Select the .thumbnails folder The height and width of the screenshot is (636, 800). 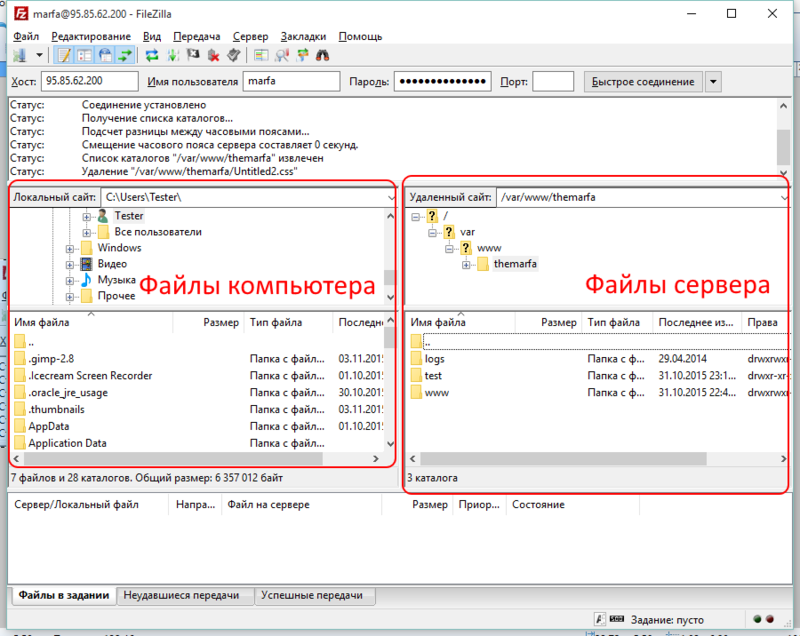[x=56, y=409]
